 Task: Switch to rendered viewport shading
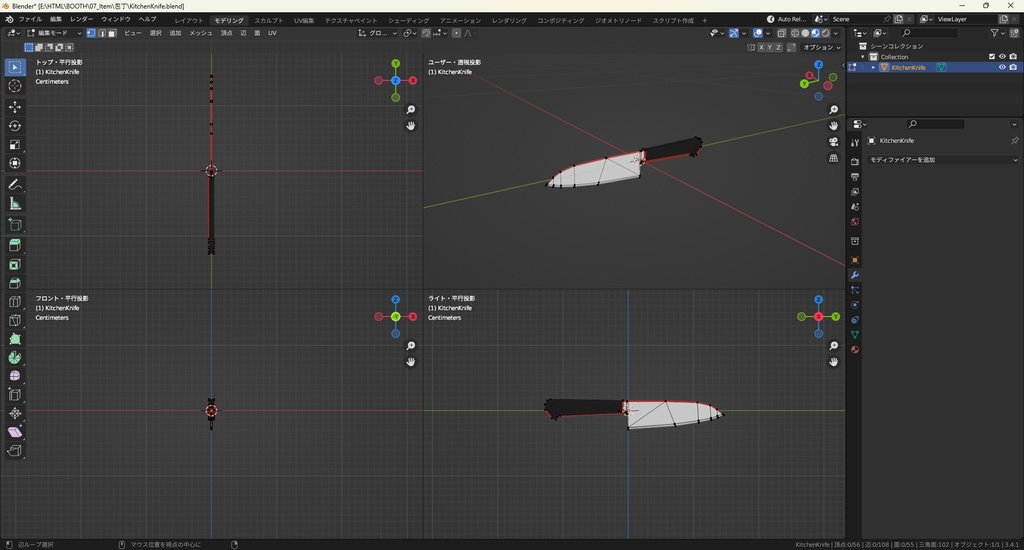click(x=825, y=33)
